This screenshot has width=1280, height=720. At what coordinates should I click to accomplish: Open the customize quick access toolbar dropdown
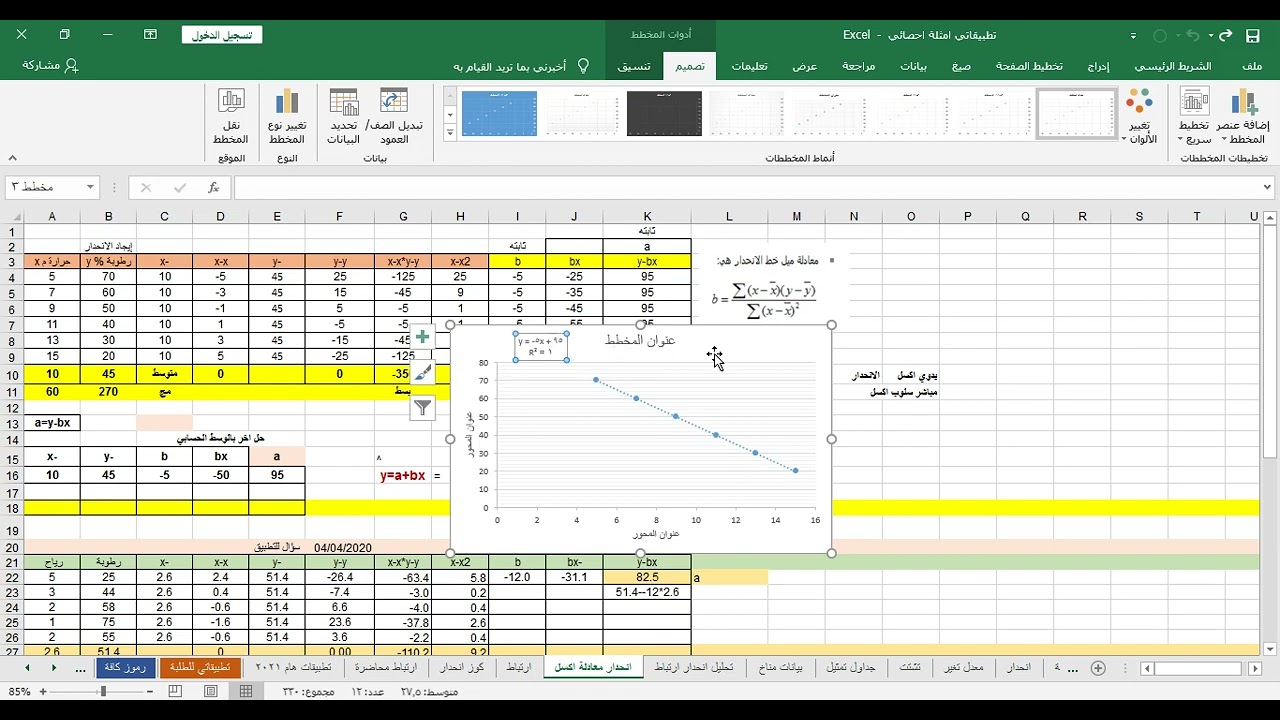point(1133,36)
